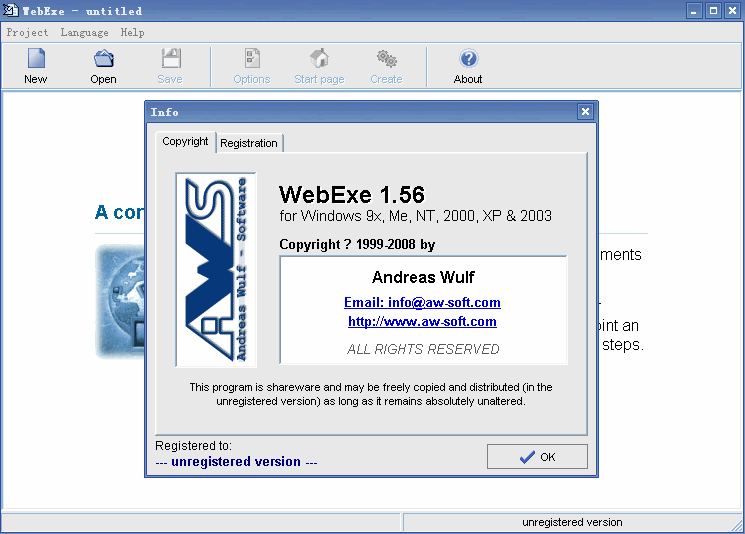Maximize the WebExe main window
Viewport: 745px width, 534px height.
click(713, 10)
